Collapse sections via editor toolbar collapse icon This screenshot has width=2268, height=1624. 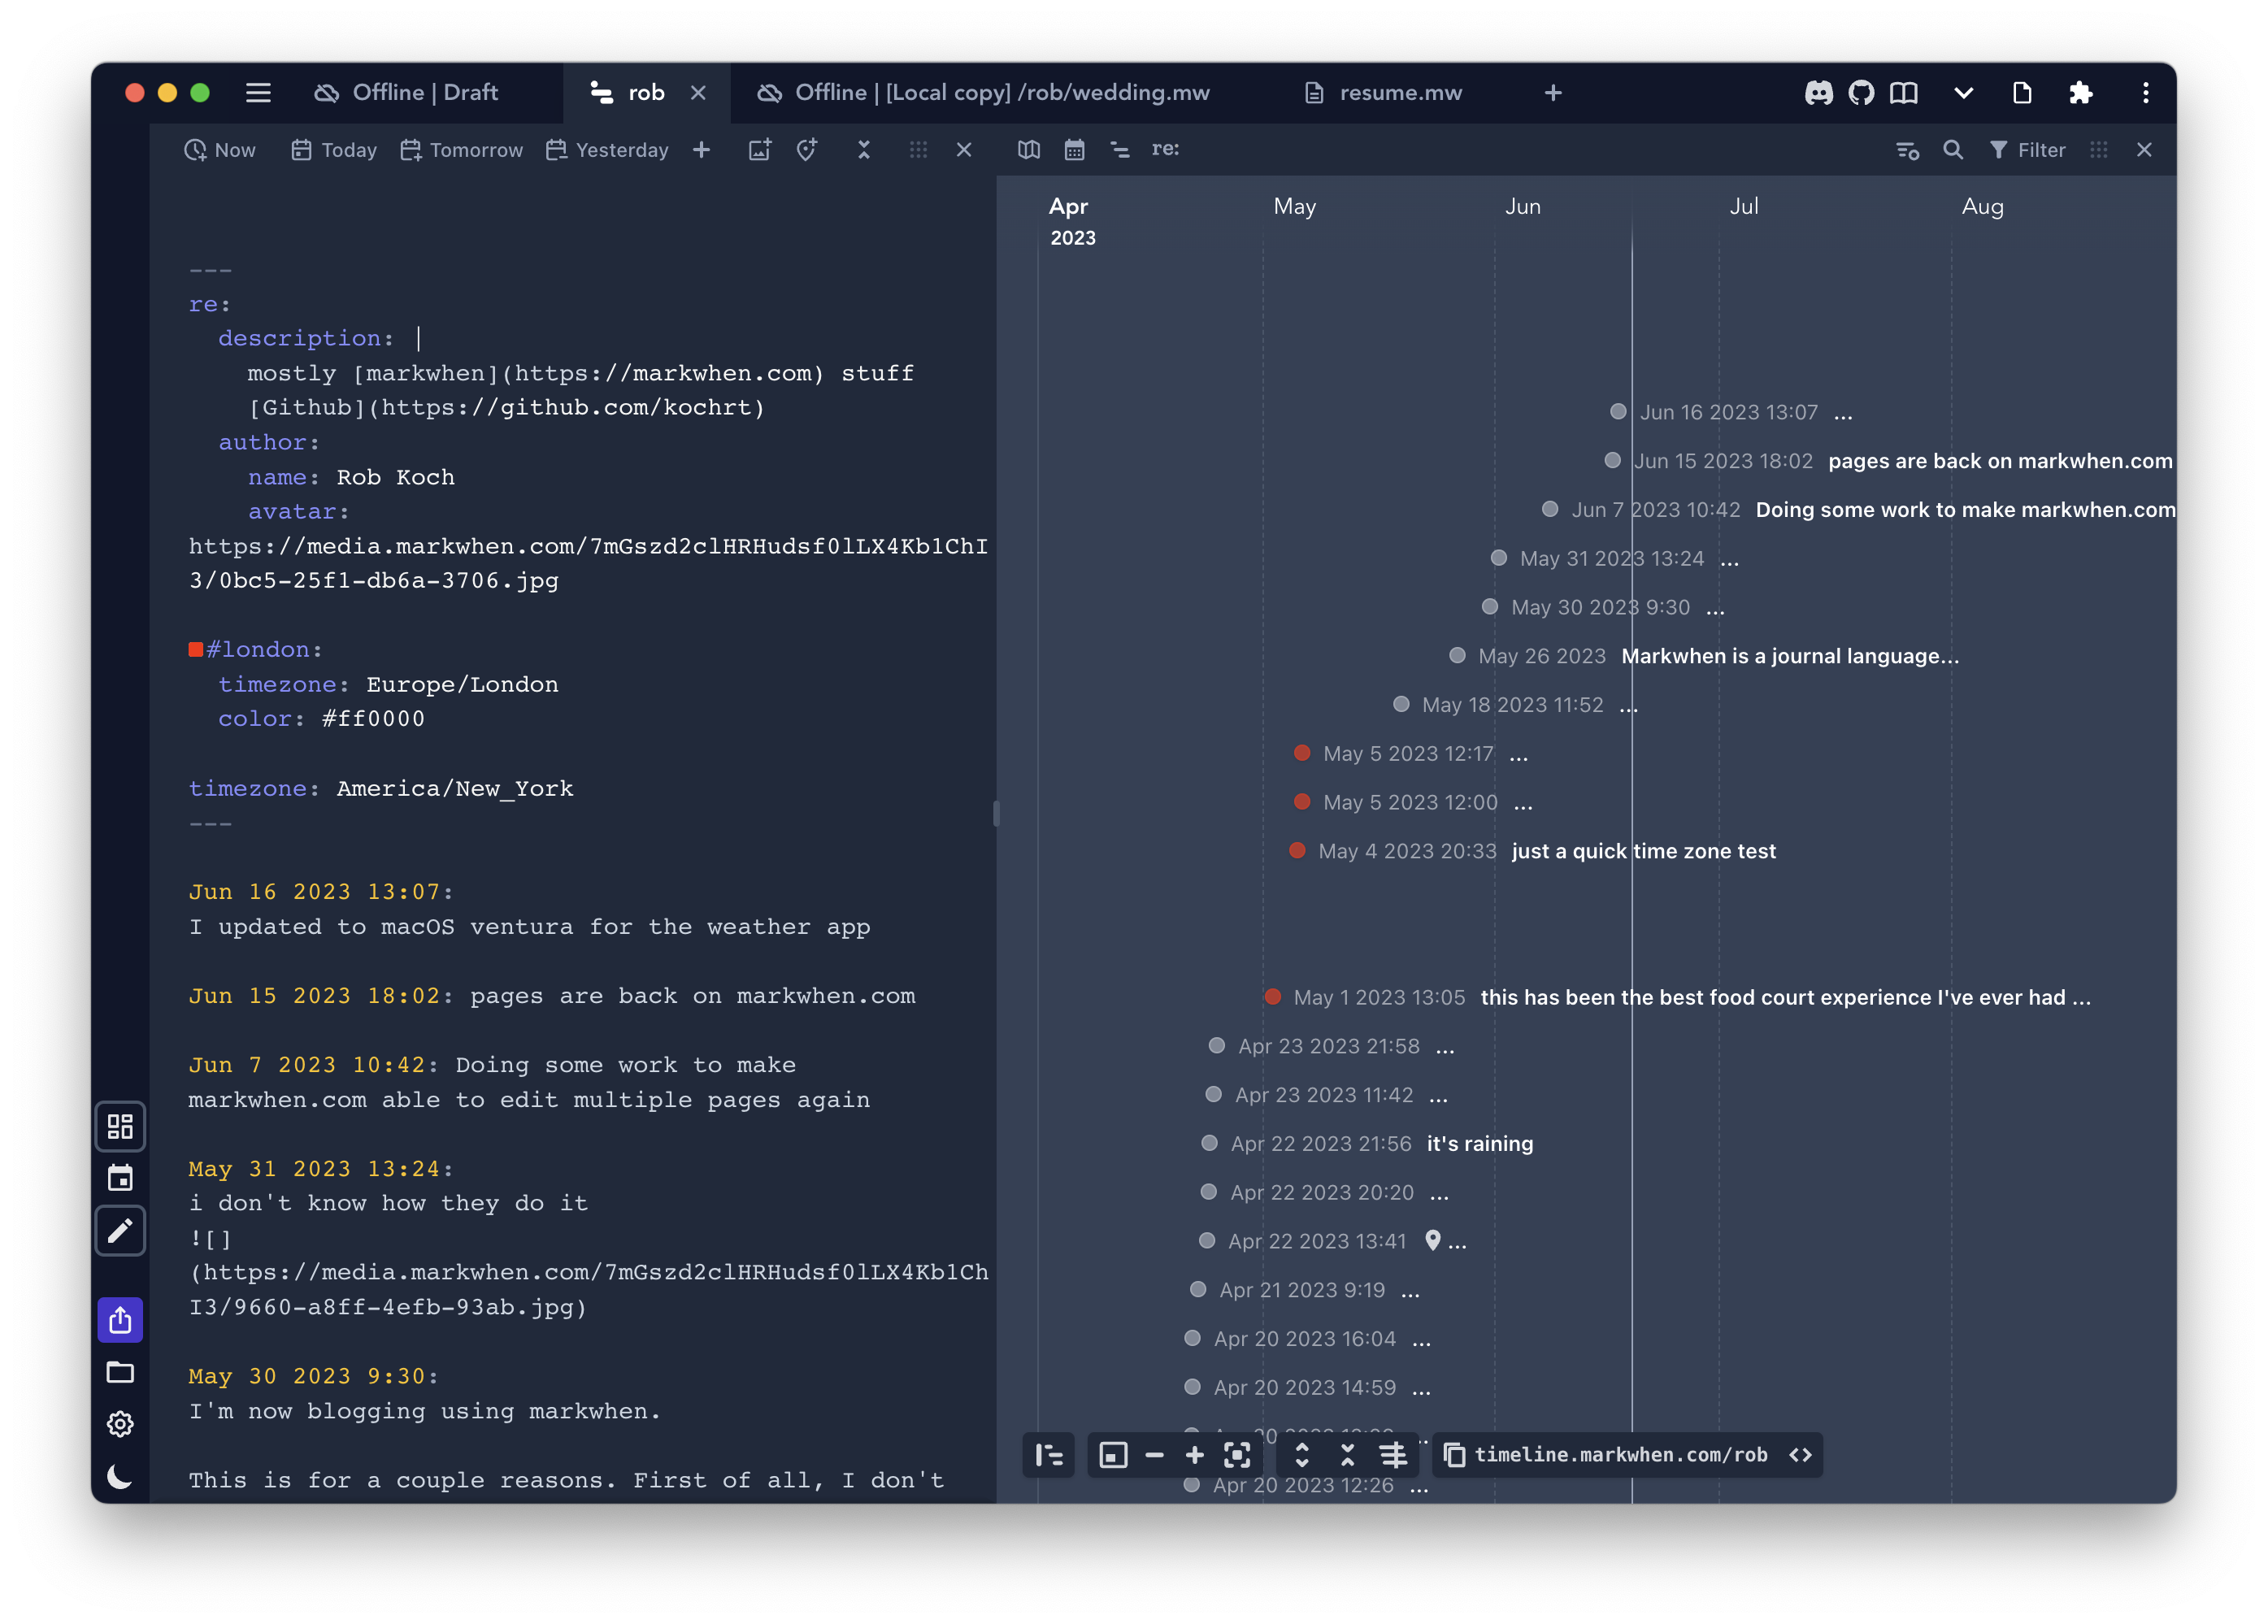(x=864, y=150)
